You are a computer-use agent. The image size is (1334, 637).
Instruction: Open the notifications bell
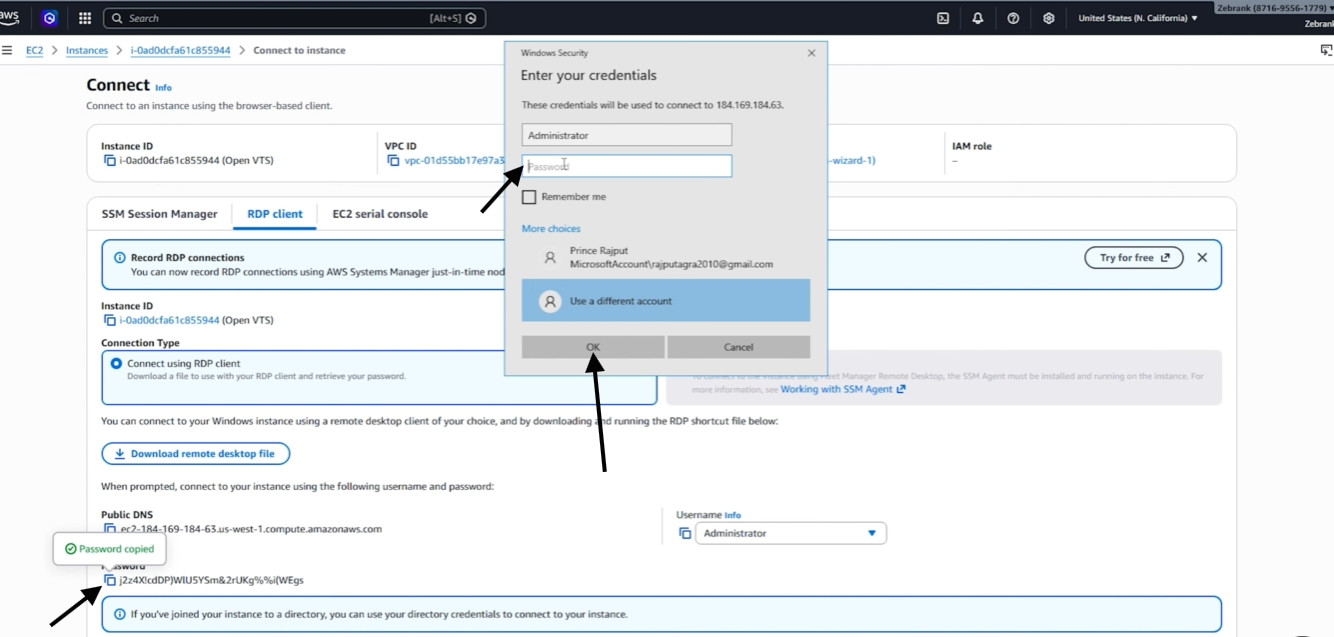(x=978, y=18)
